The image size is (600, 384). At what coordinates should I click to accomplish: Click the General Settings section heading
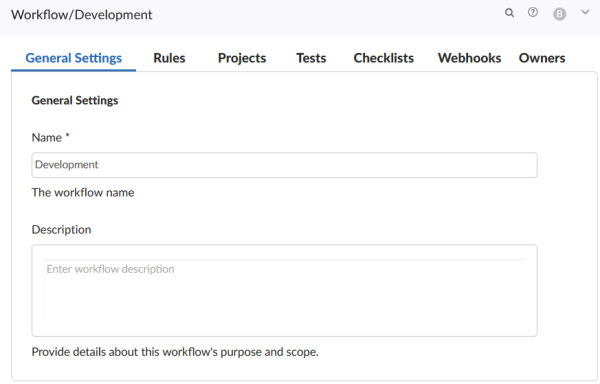[75, 100]
